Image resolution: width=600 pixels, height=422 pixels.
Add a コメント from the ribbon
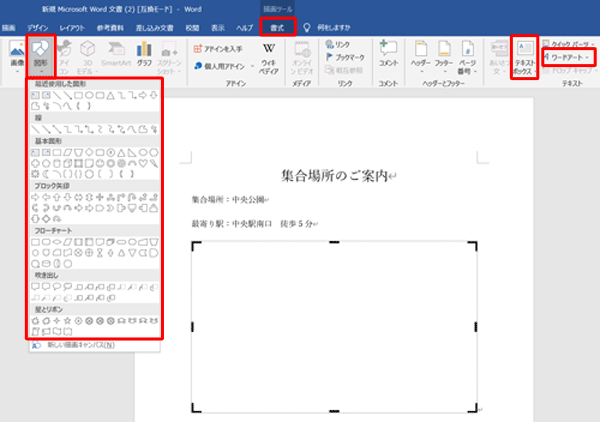(x=388, y=54)
